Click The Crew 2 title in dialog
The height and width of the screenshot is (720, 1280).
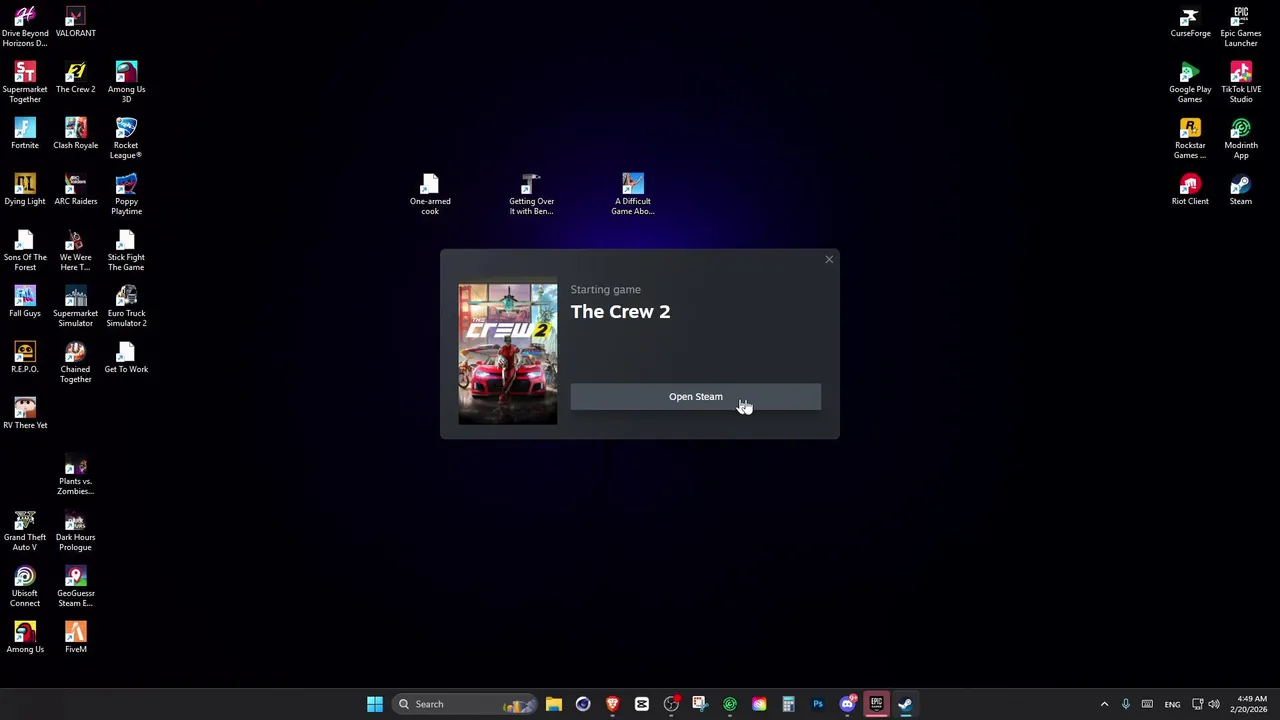[x=620, y=312]
